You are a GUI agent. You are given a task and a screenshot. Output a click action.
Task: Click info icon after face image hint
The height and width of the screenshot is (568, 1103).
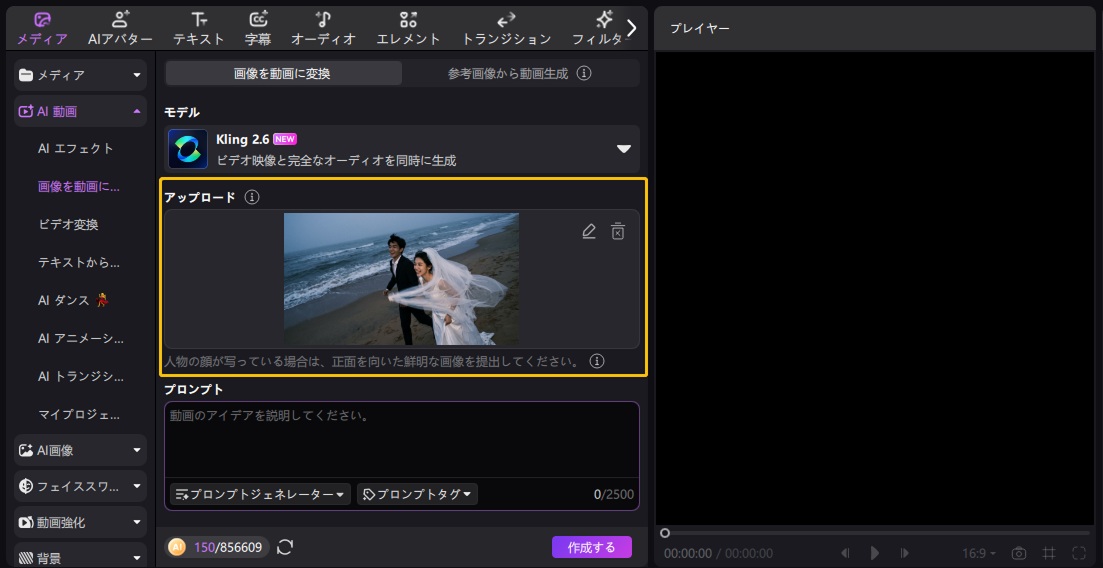pos(597,362)
